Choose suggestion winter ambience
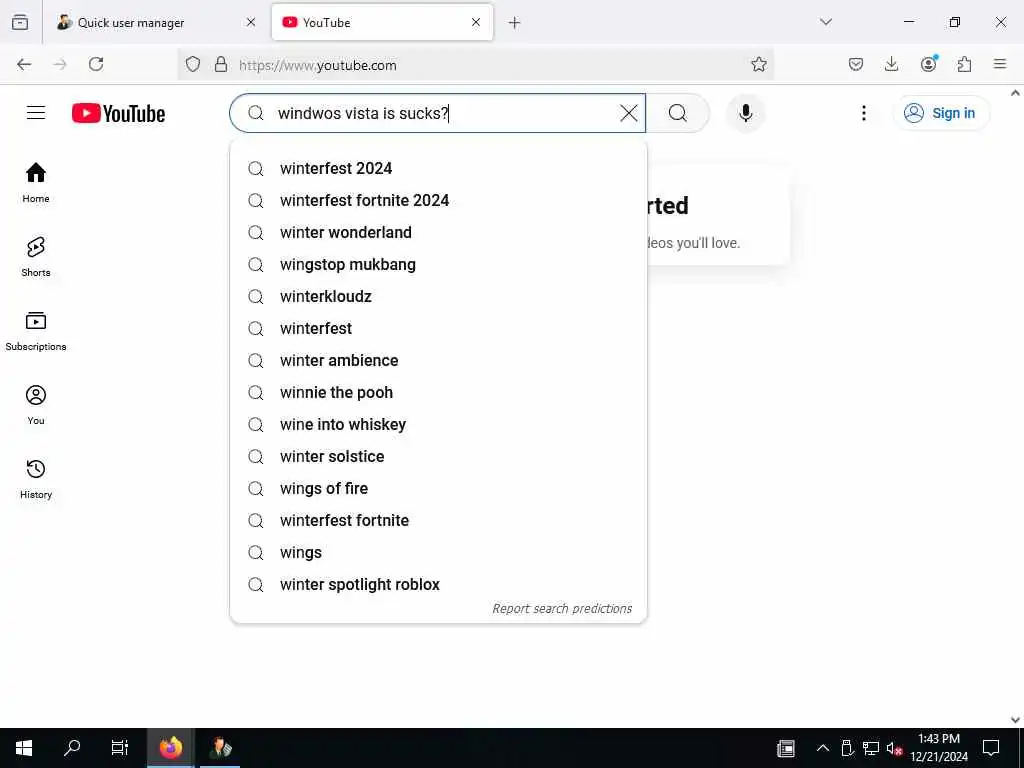1024x768 pixels. pyautogui.click(x=438, y=360)
